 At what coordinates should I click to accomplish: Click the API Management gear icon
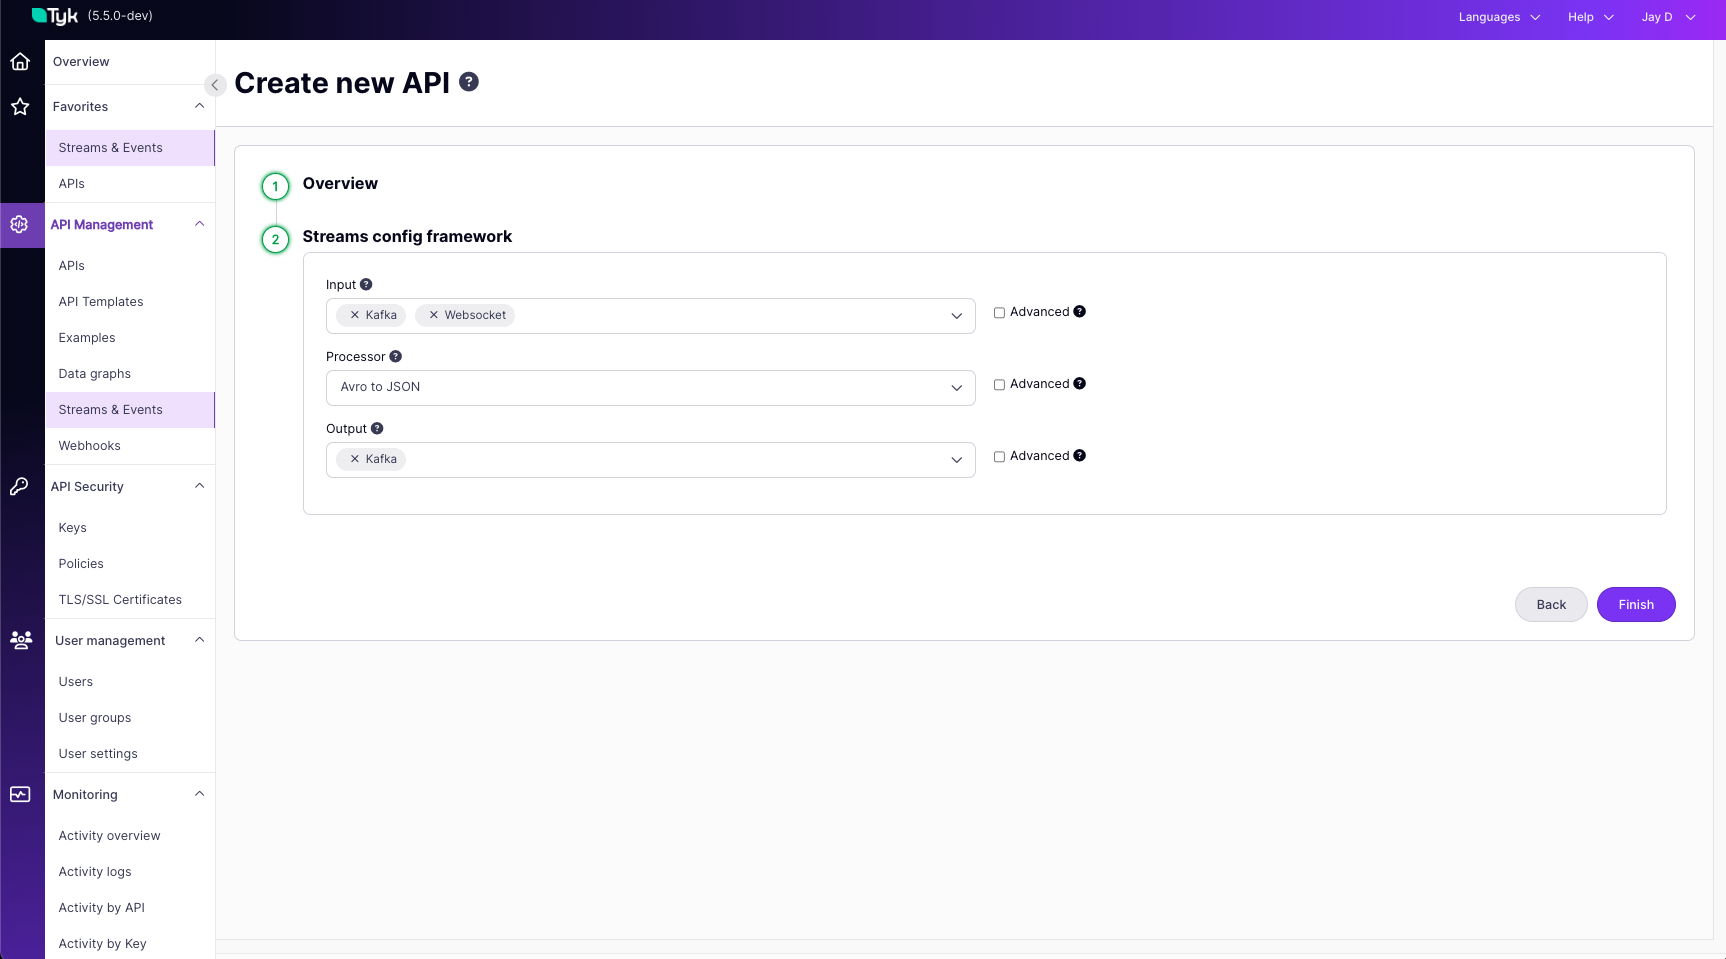click(20, 225)
